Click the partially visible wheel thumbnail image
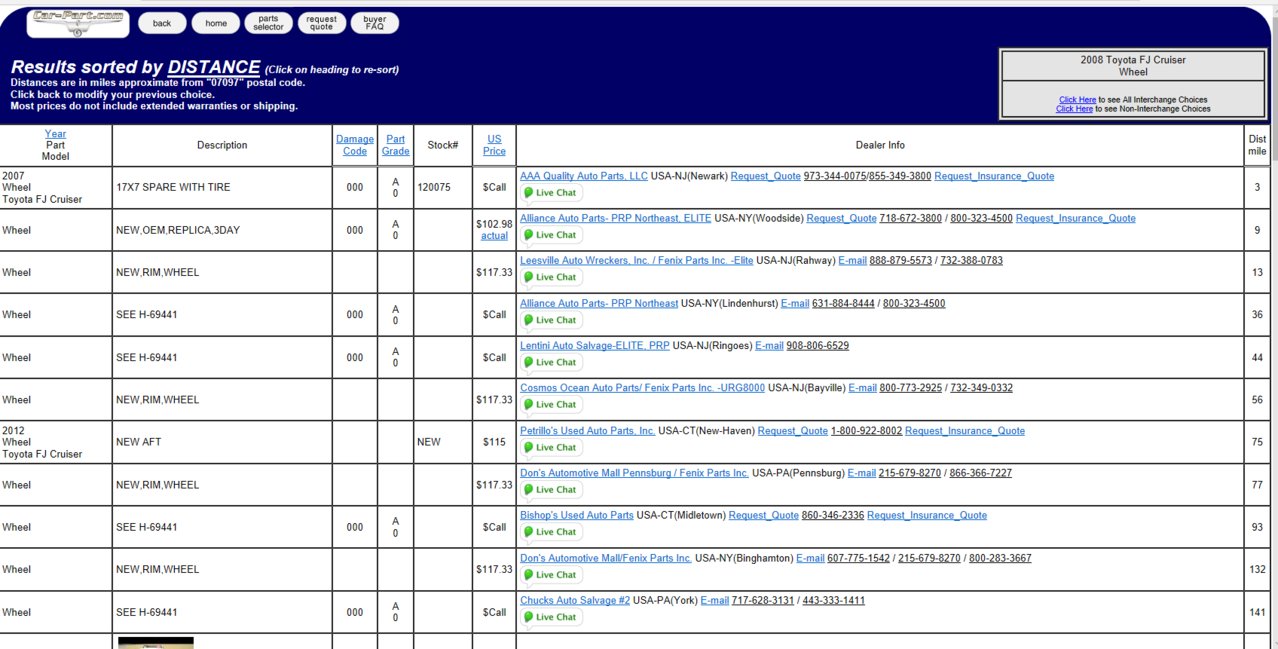 click(x=156, y=642)
